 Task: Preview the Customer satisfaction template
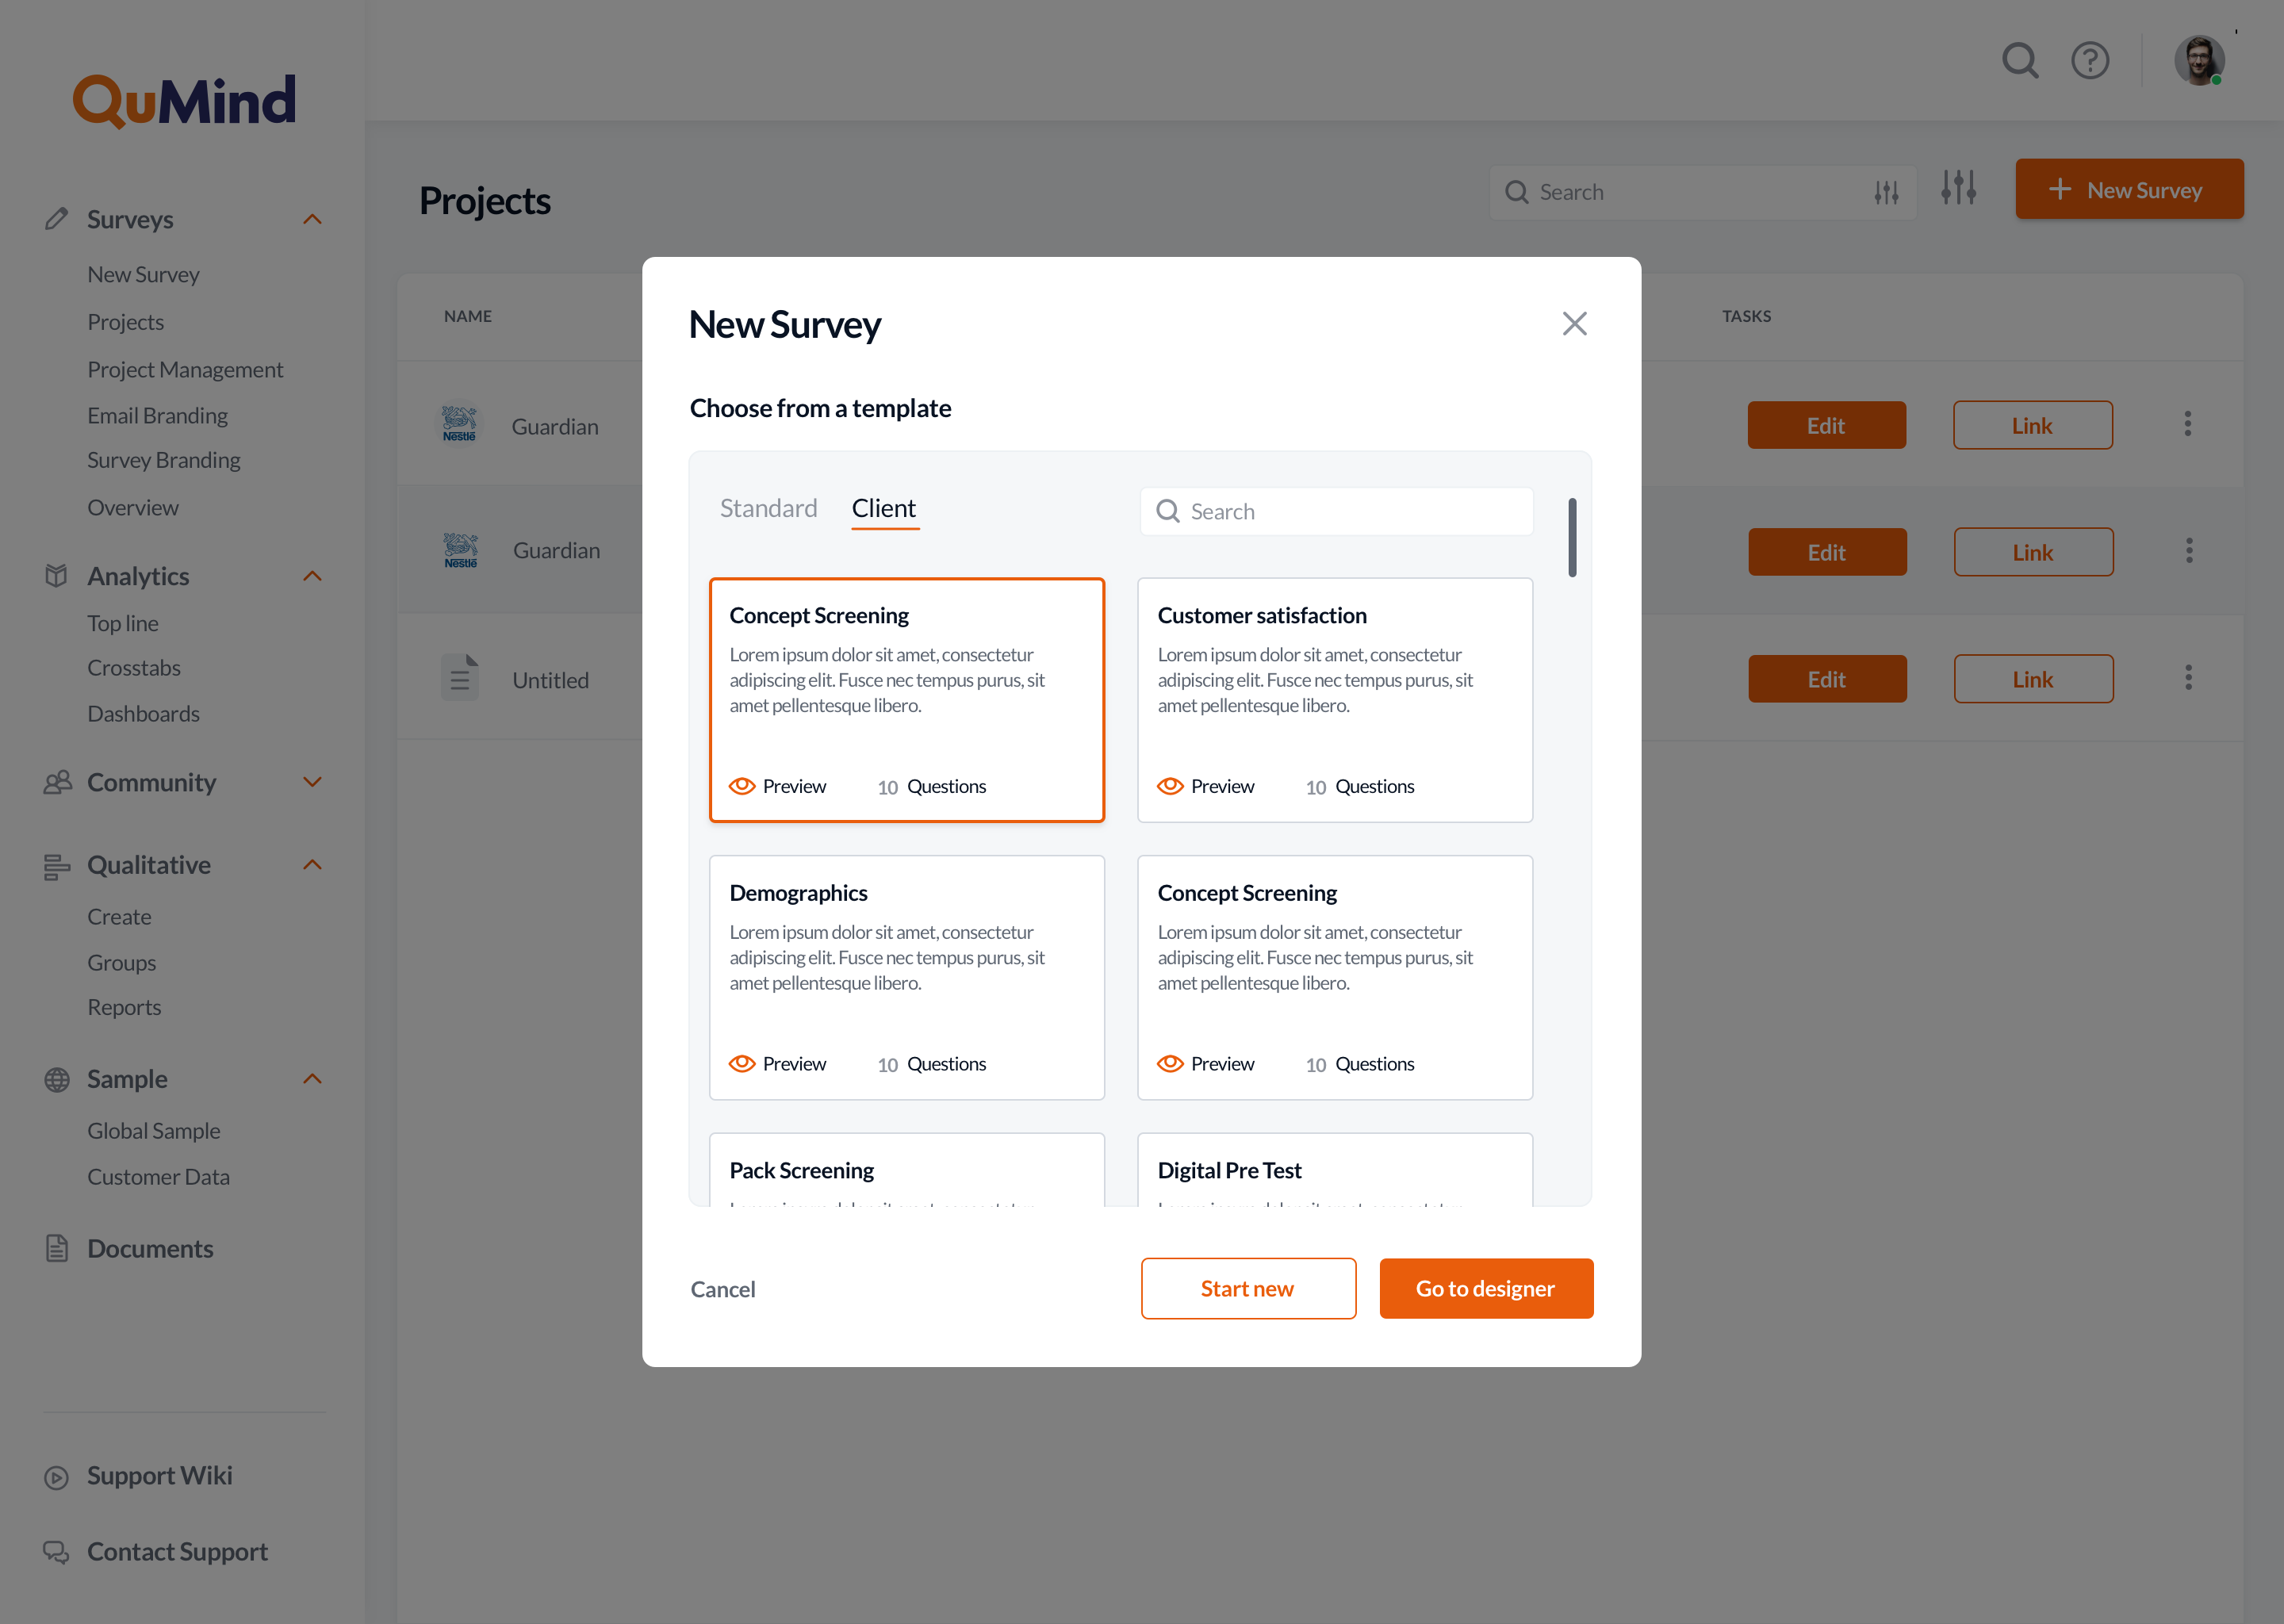point(1205,786)
